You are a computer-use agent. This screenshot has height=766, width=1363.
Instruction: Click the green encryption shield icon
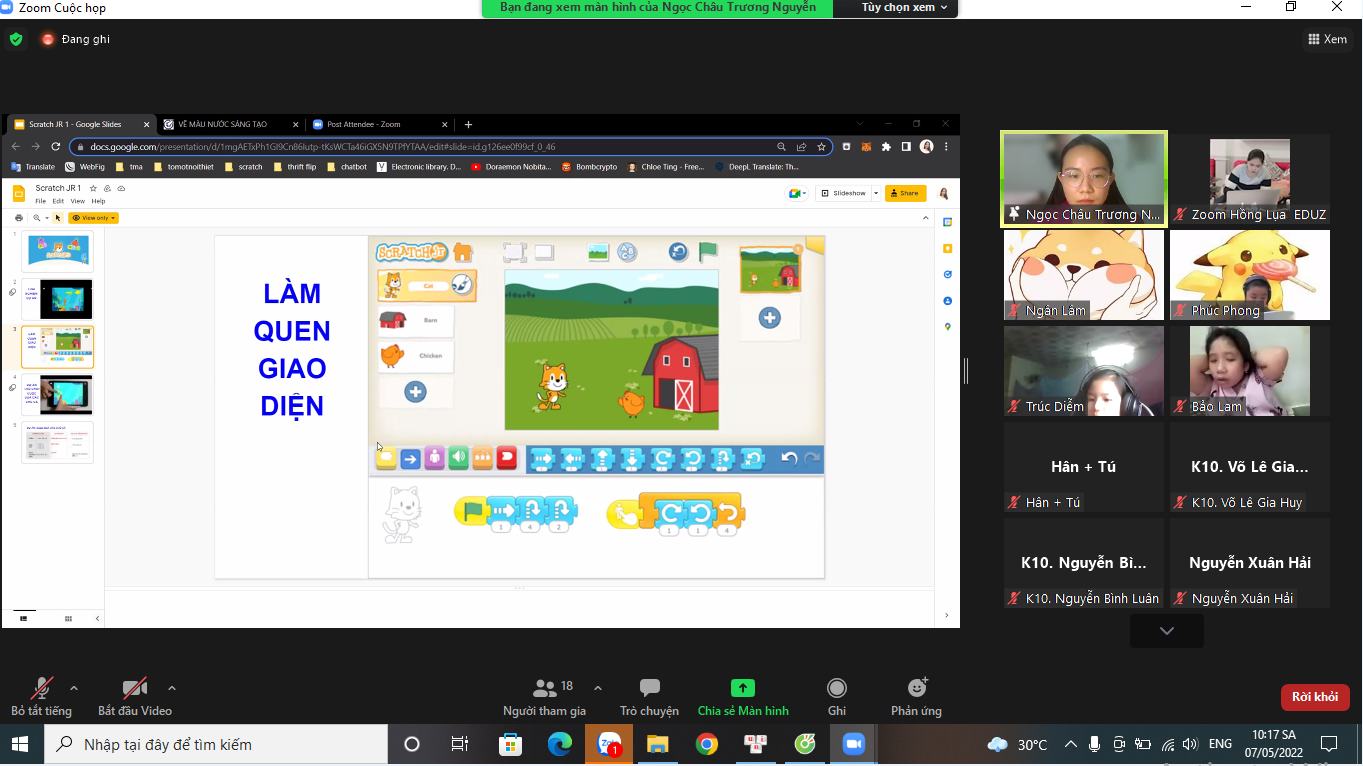coord(16,39)
